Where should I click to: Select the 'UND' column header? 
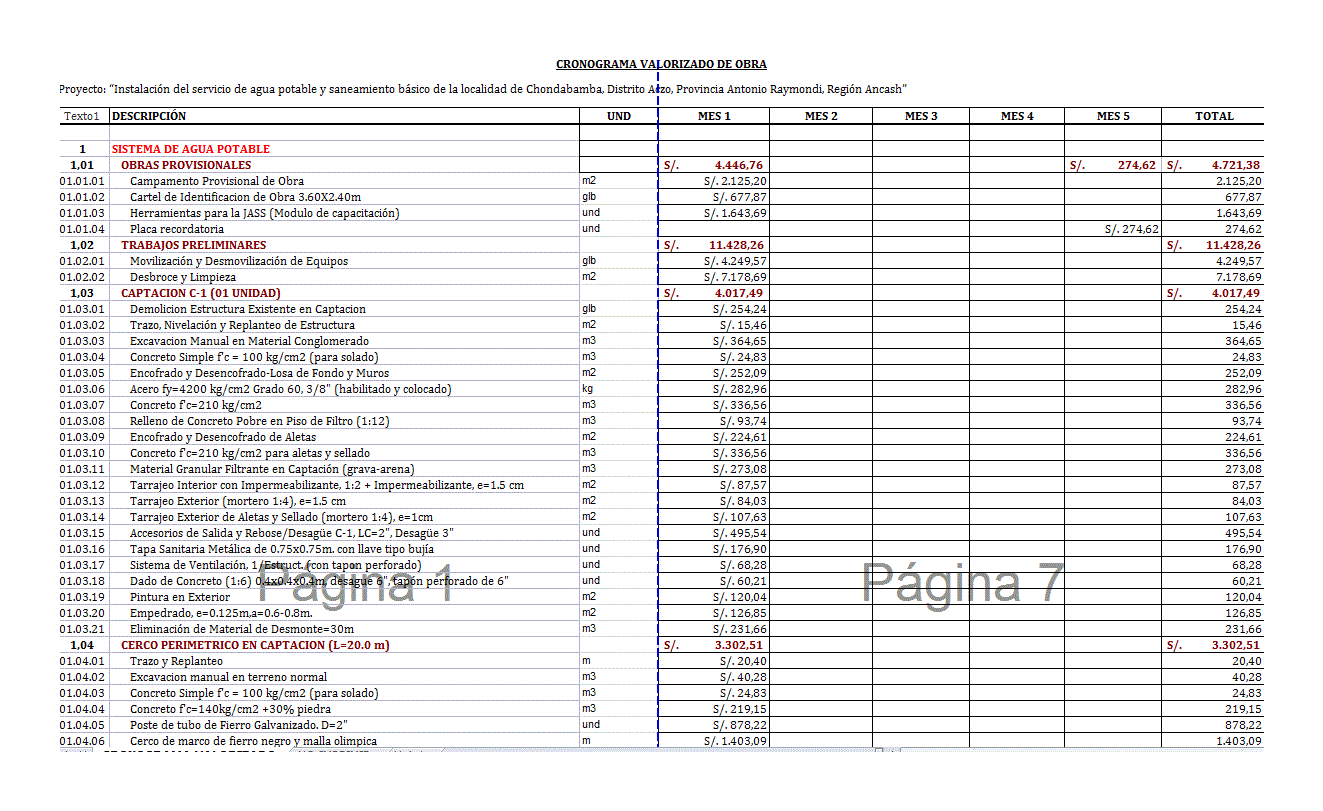click(619, 116)
